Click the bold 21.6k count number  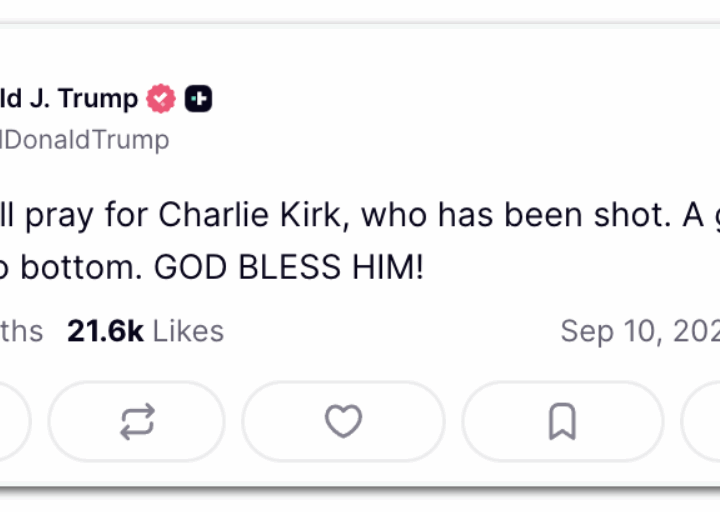point(105,331)
